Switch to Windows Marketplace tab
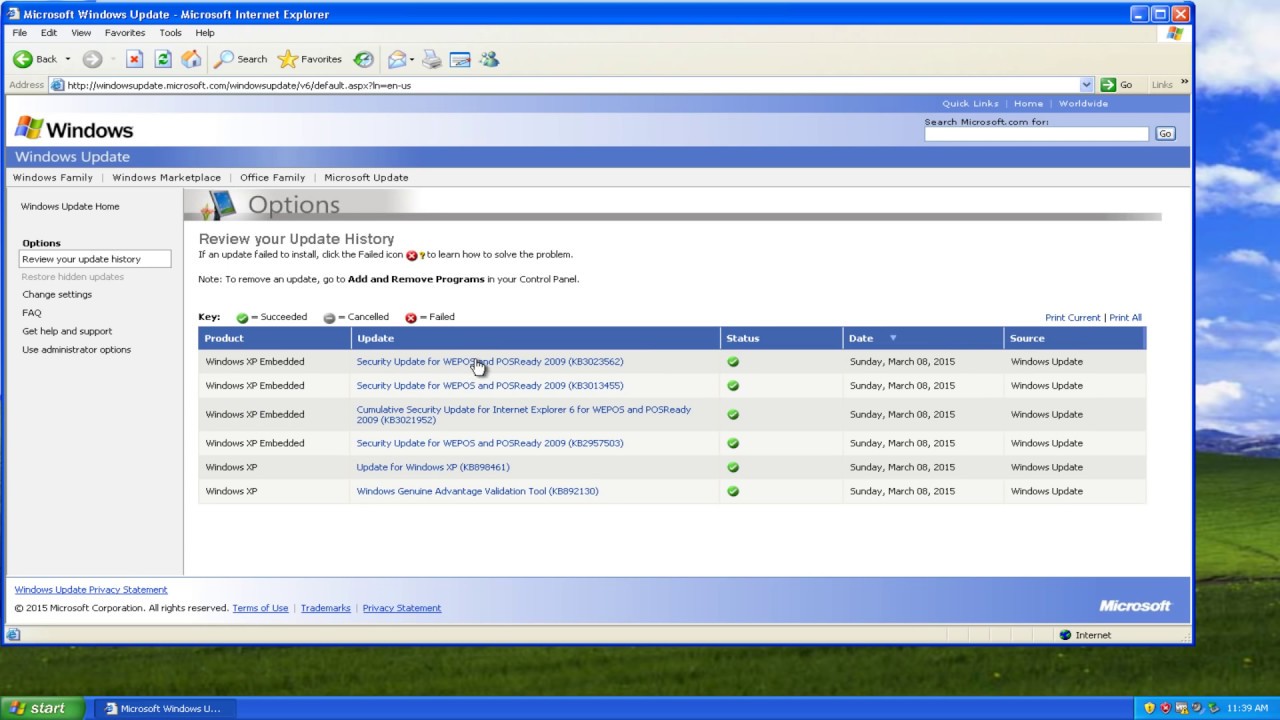The width and height of the screenshot is (1280, 720). click(167, 178)
